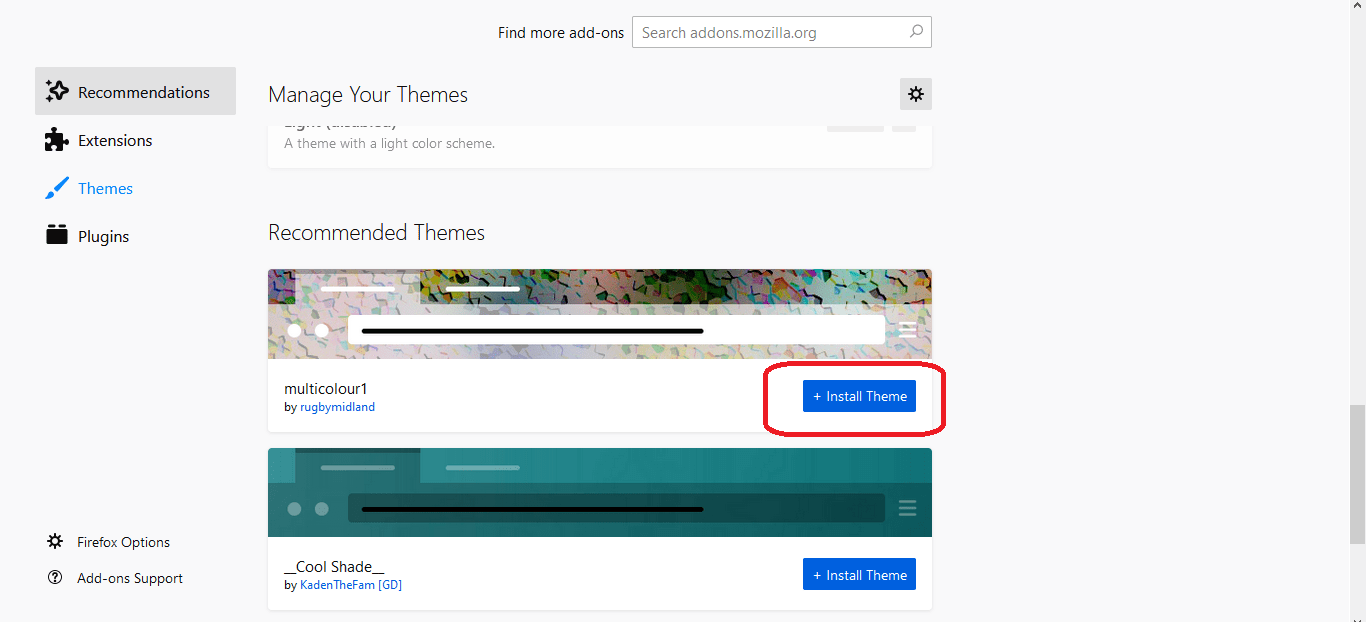Click the Recommendations sparkle icon

(57, 92)
